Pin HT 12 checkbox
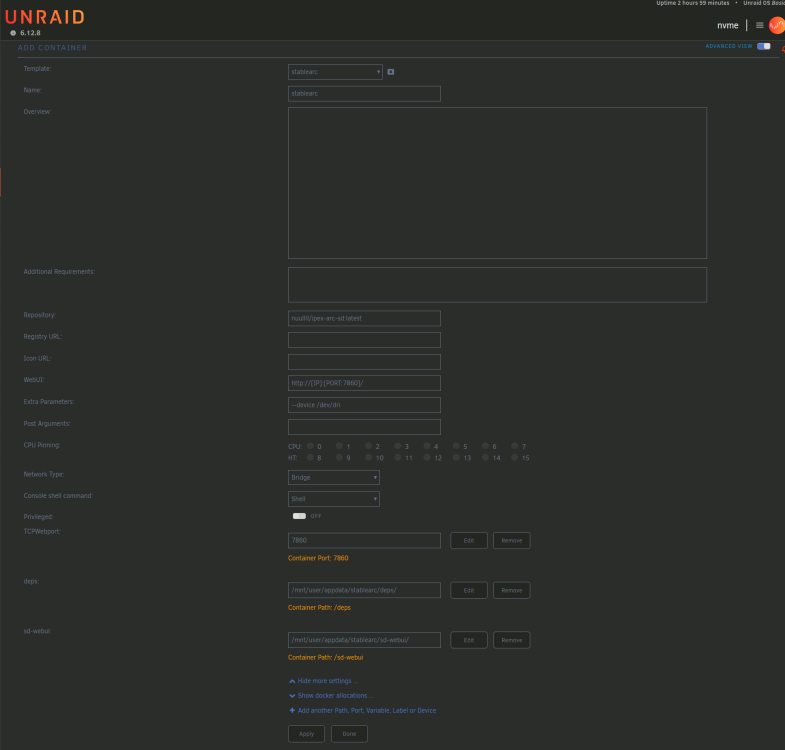785x750 pixels. point(427,457)
